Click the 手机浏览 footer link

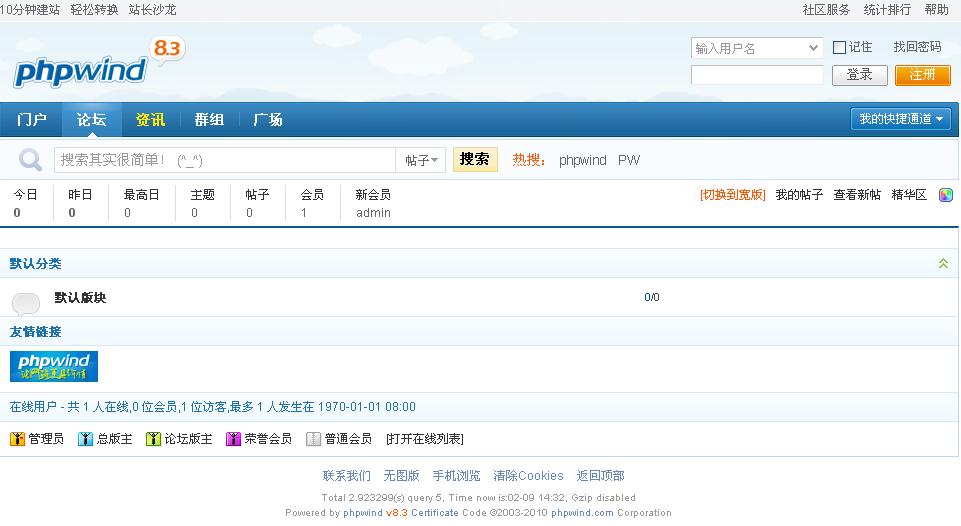coord(456,476)
